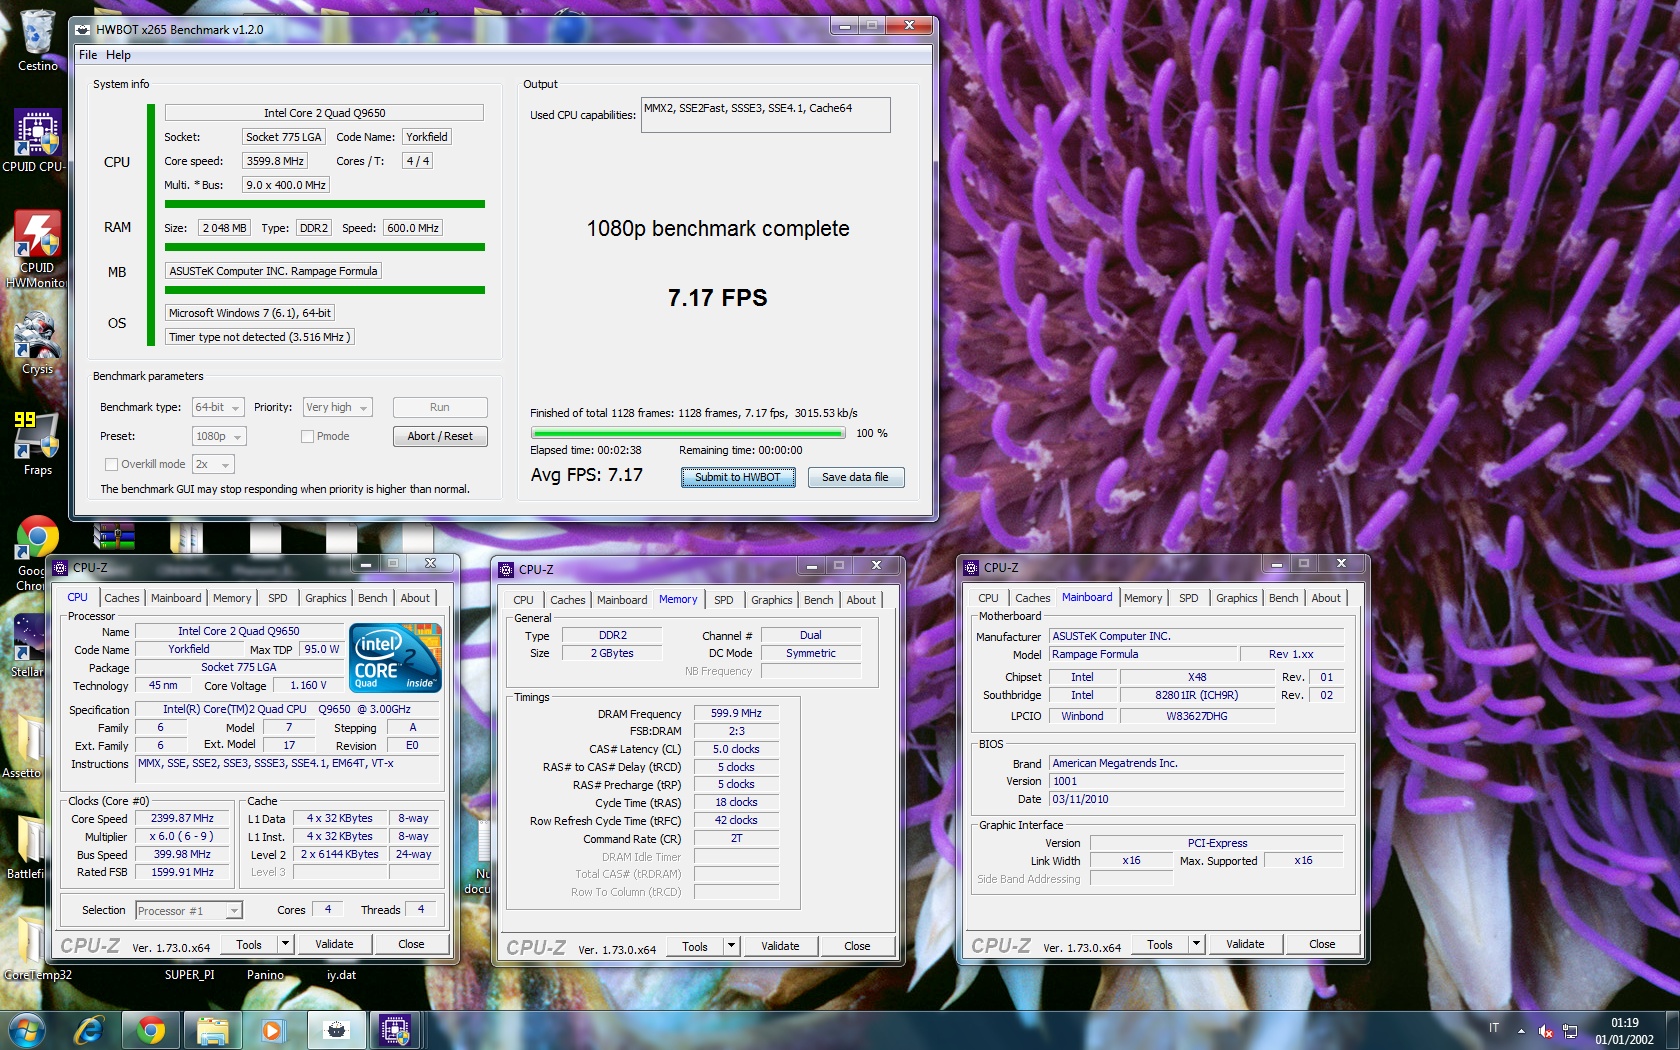
Task: Click the '7.17 FPS' result text
Action: 717,298
